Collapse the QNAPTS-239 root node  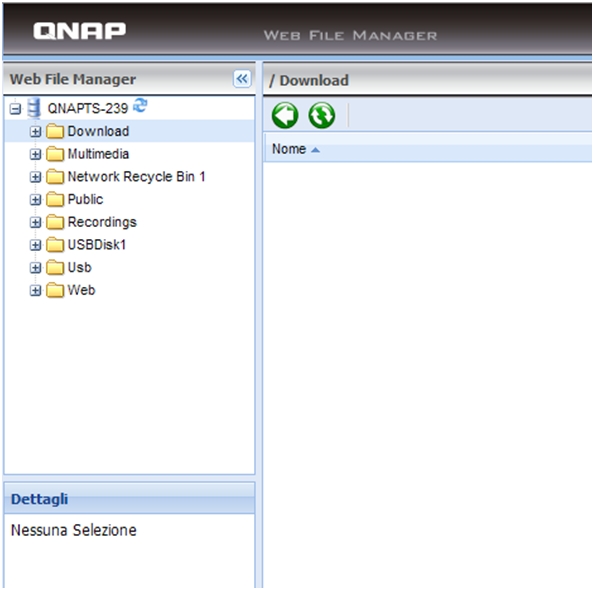(15, 109)
